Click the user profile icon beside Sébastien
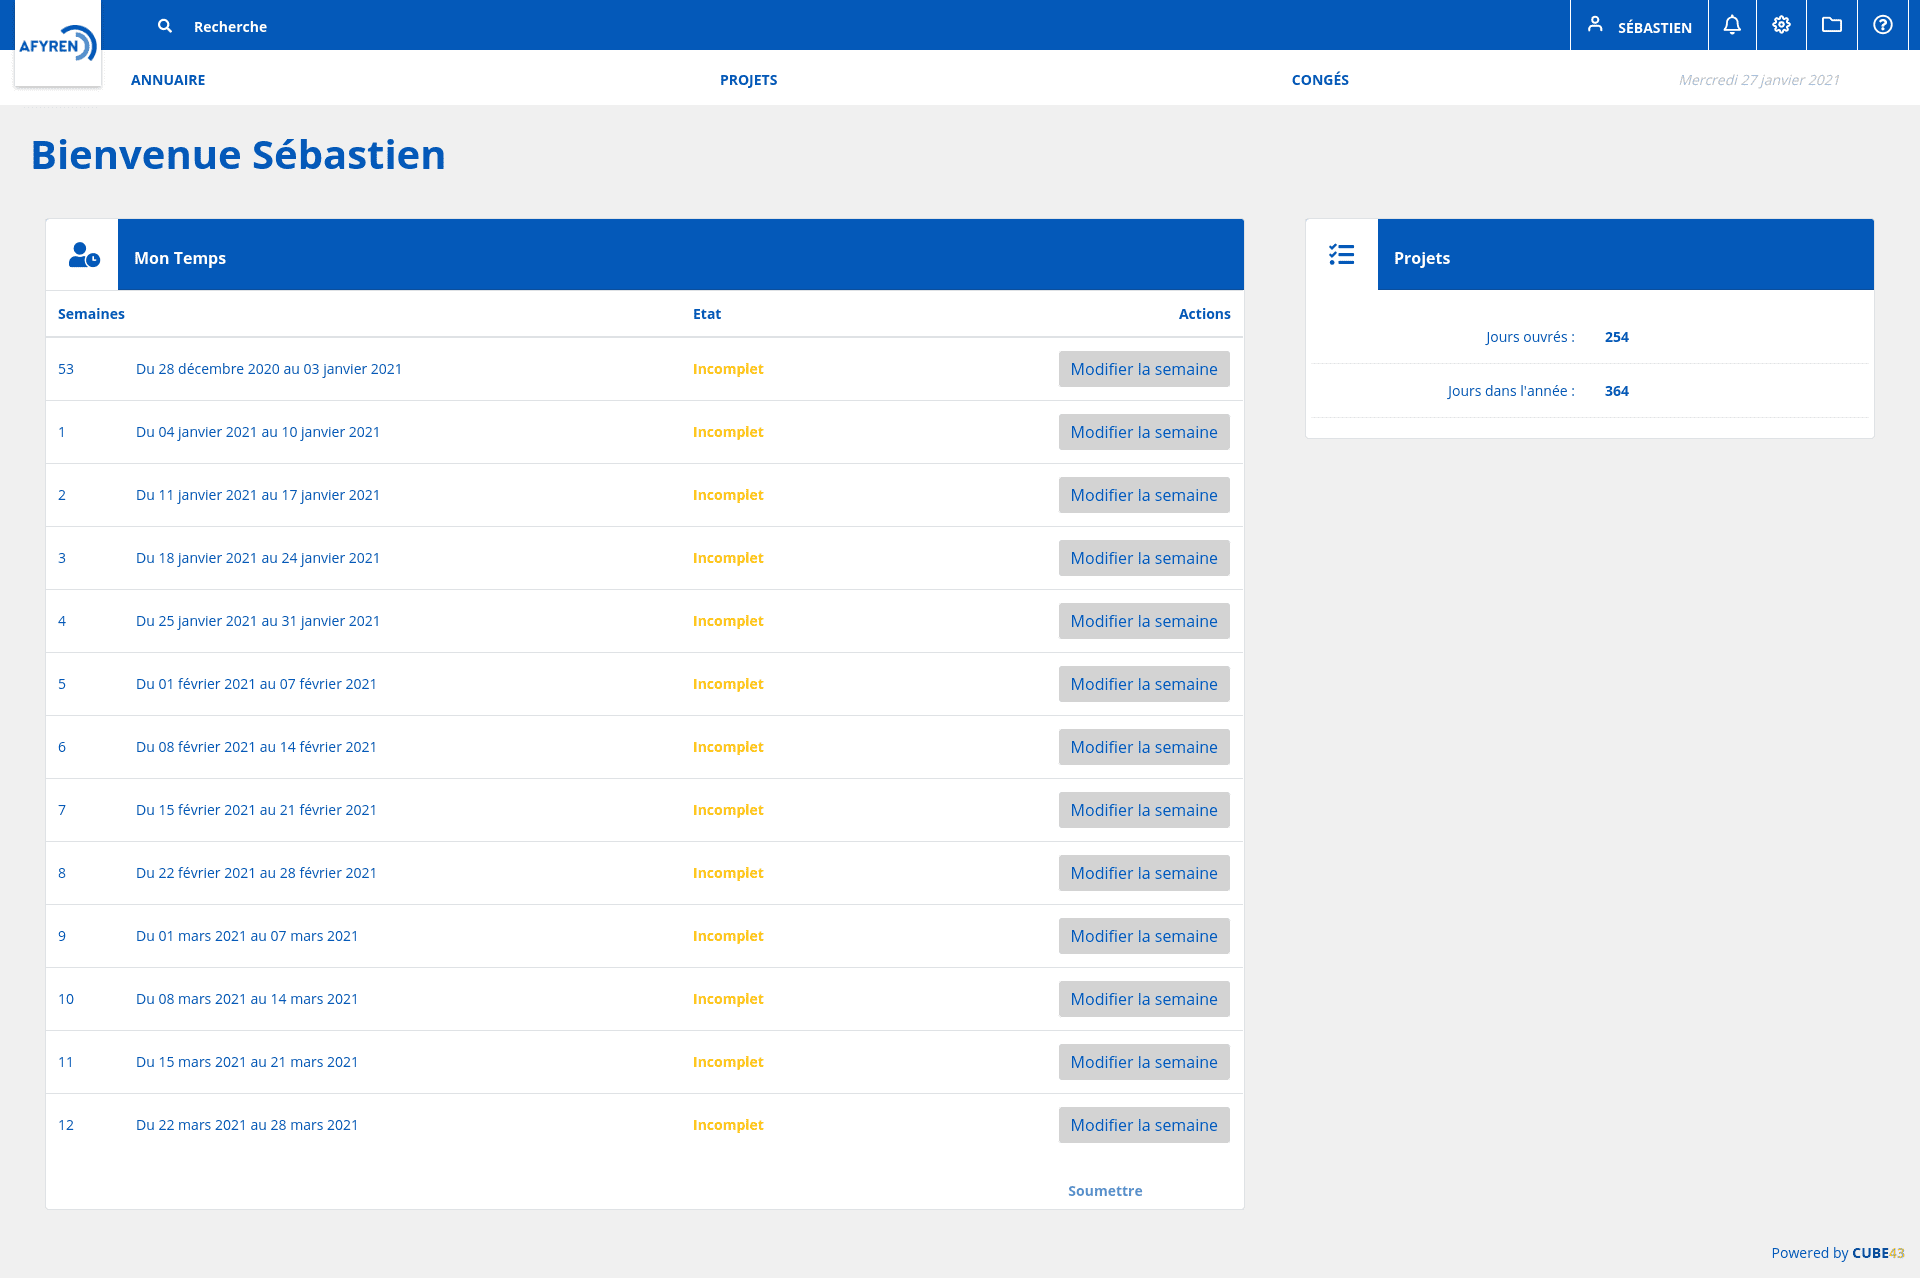This screenshot has width=1920, height=1279. coord(1595,25)
